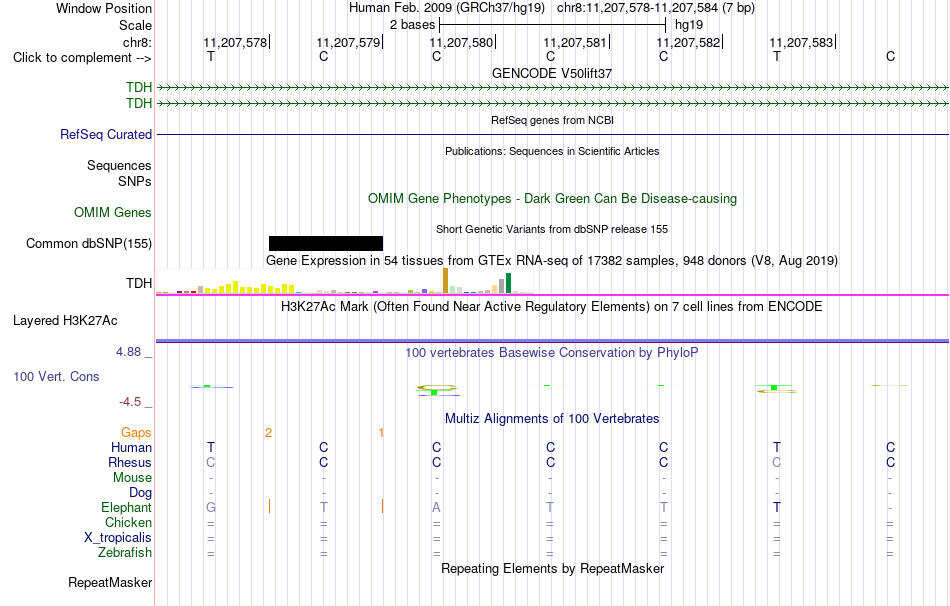Select the Rhesus alignment row label

point(130,462)
